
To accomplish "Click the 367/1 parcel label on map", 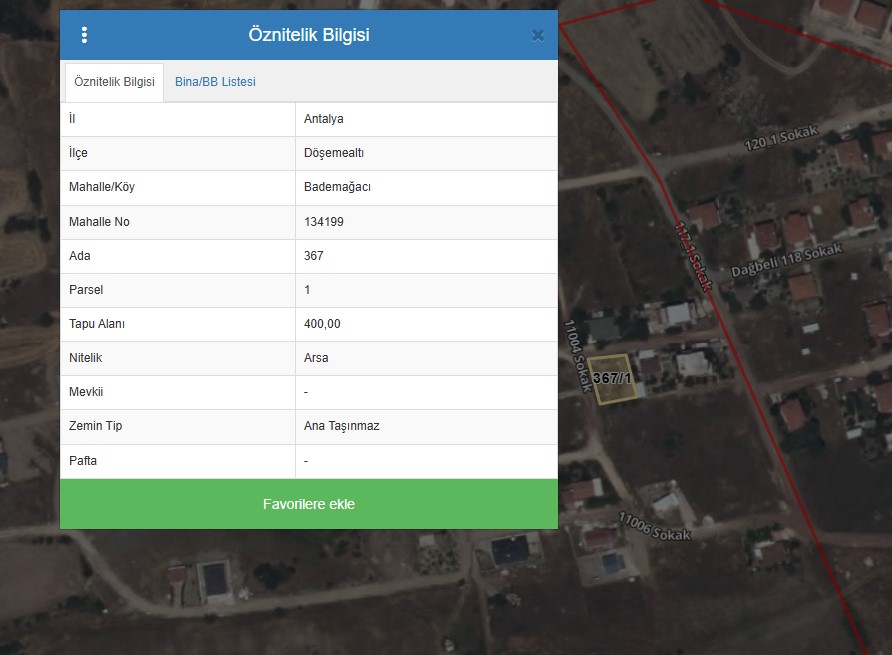I will (x=612, y=379).
